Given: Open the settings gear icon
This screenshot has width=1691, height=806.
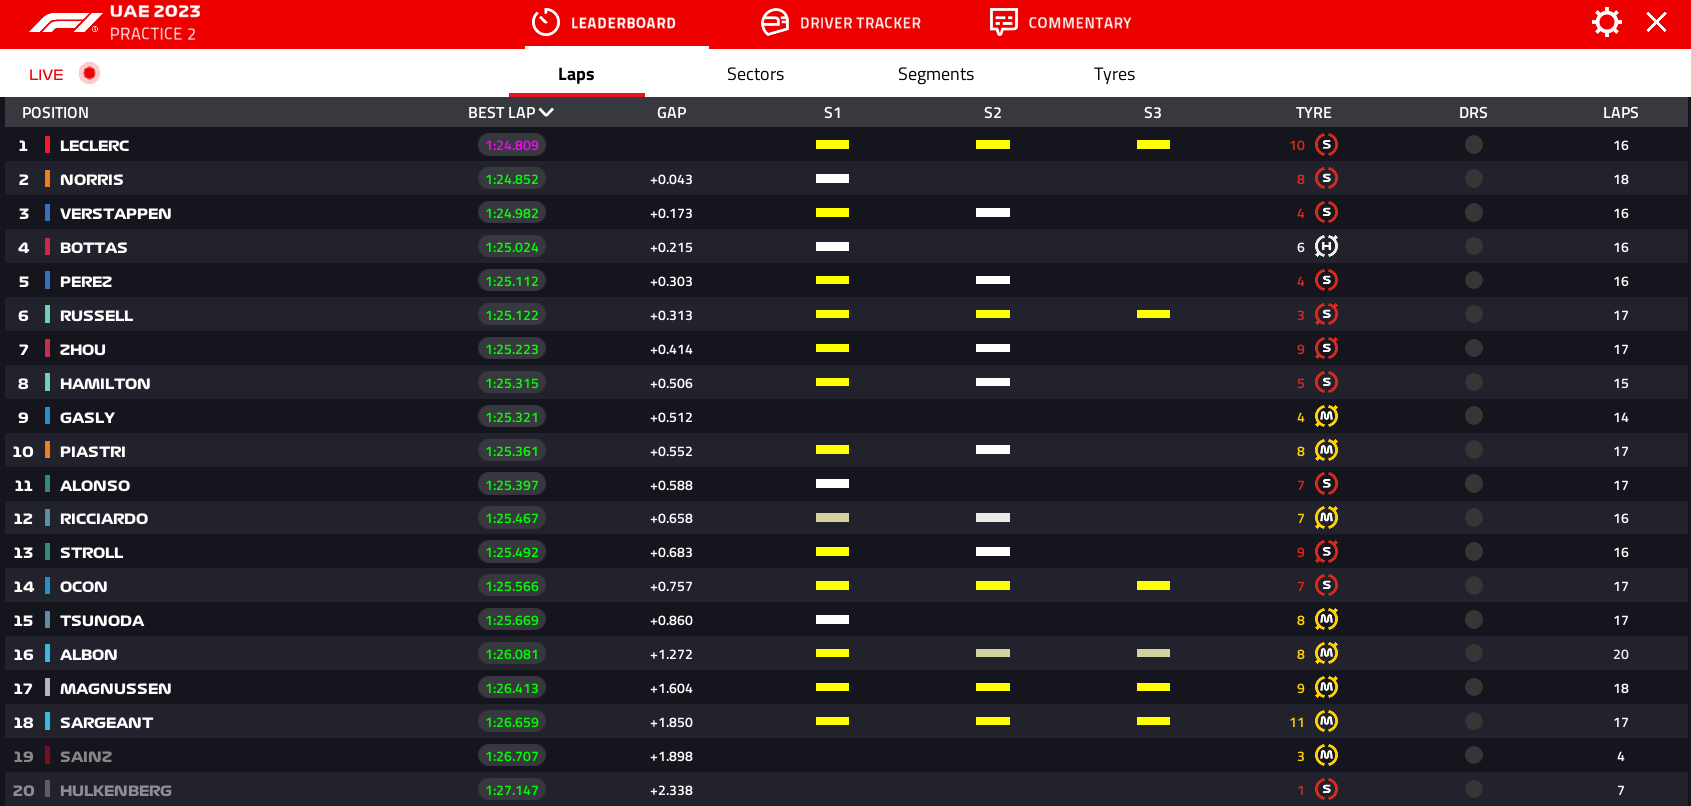Looking at the screenshot, I should pos(1606,22).
